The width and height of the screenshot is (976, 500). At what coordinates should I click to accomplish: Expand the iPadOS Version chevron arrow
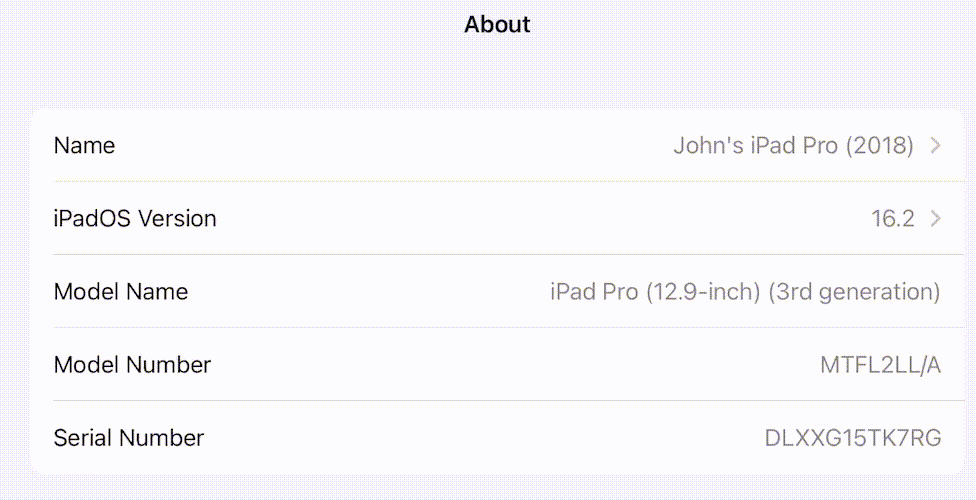pyautogui.click(x=936, y=219)
